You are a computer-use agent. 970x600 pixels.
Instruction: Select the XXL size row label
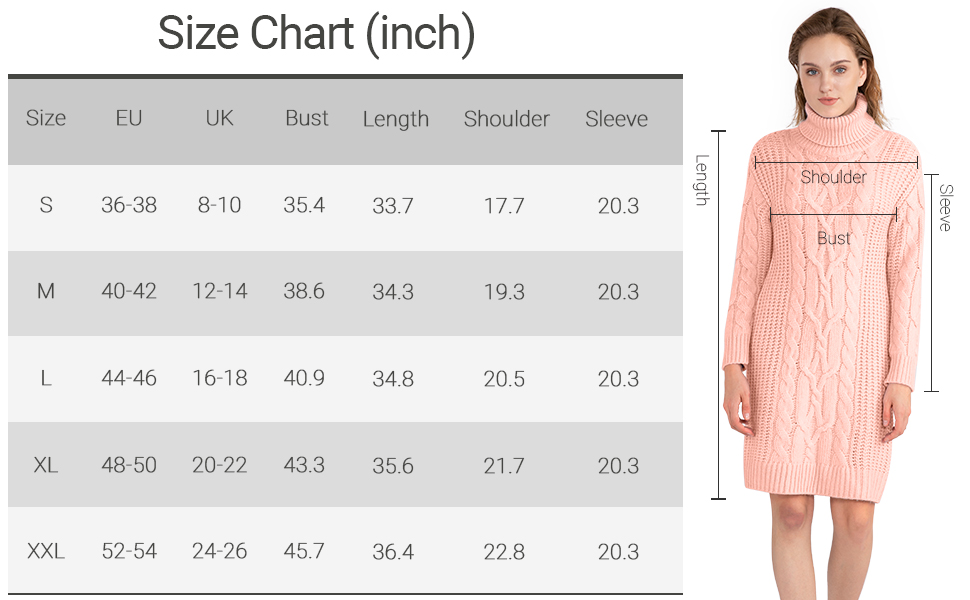tap(46, 551)
